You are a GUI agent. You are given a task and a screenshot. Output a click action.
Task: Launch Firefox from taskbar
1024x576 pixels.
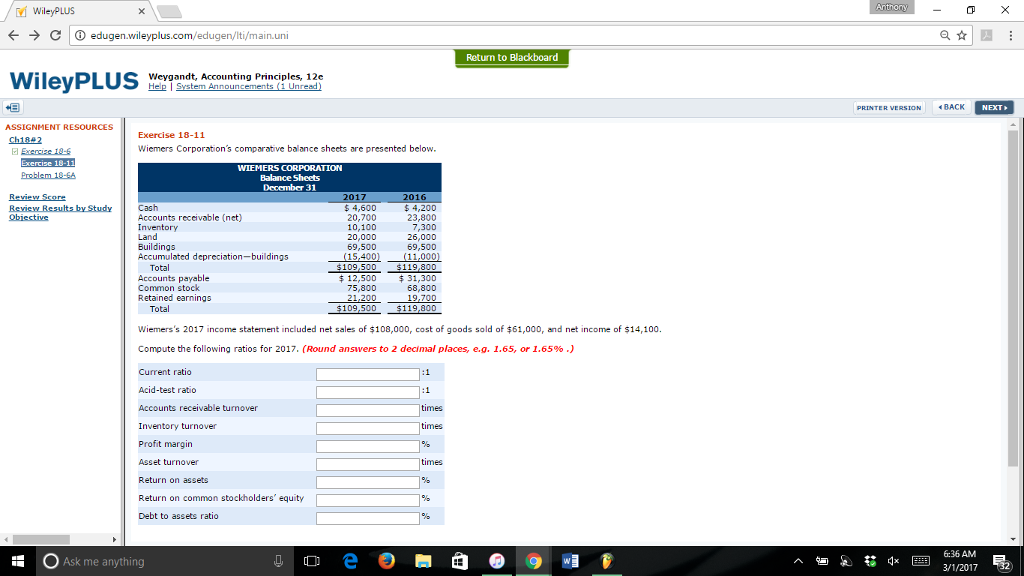tap(387, 561)
